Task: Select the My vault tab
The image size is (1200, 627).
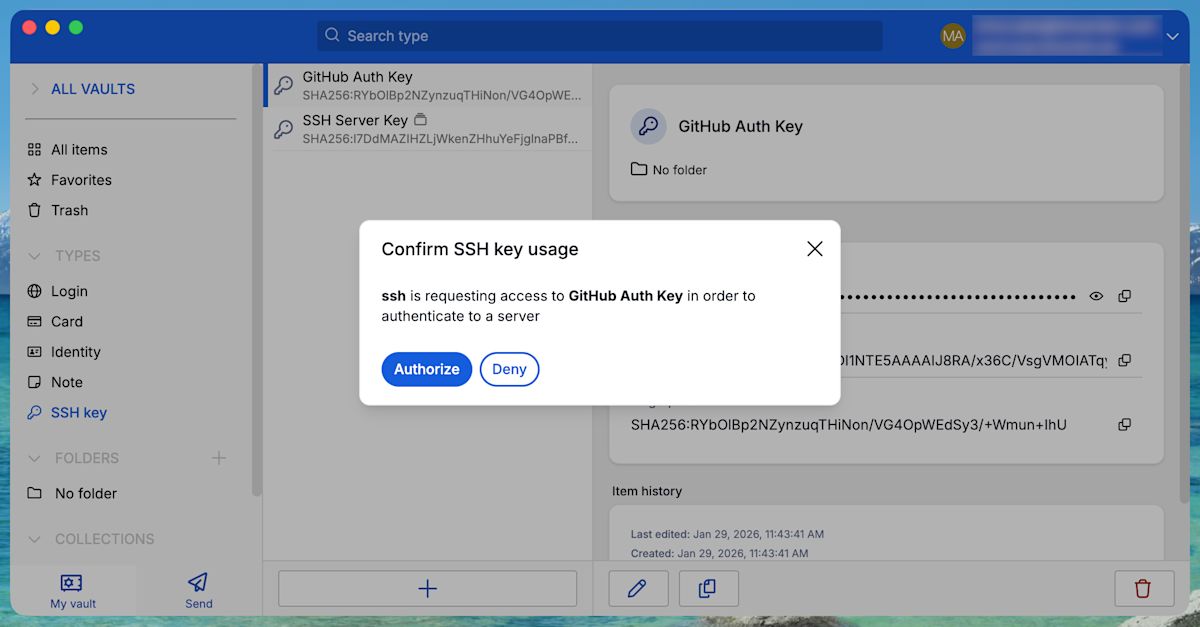Action: click(71, 589)
